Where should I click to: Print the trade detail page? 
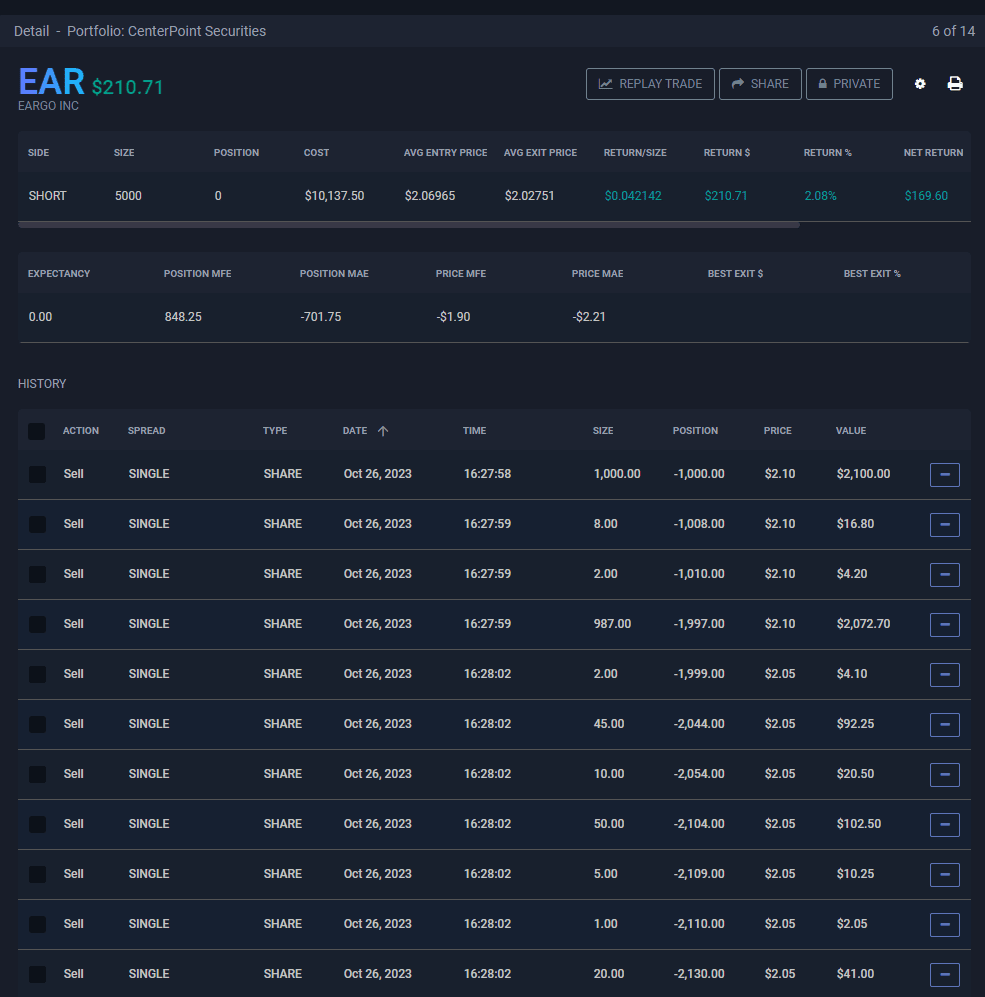coord(954,84)
